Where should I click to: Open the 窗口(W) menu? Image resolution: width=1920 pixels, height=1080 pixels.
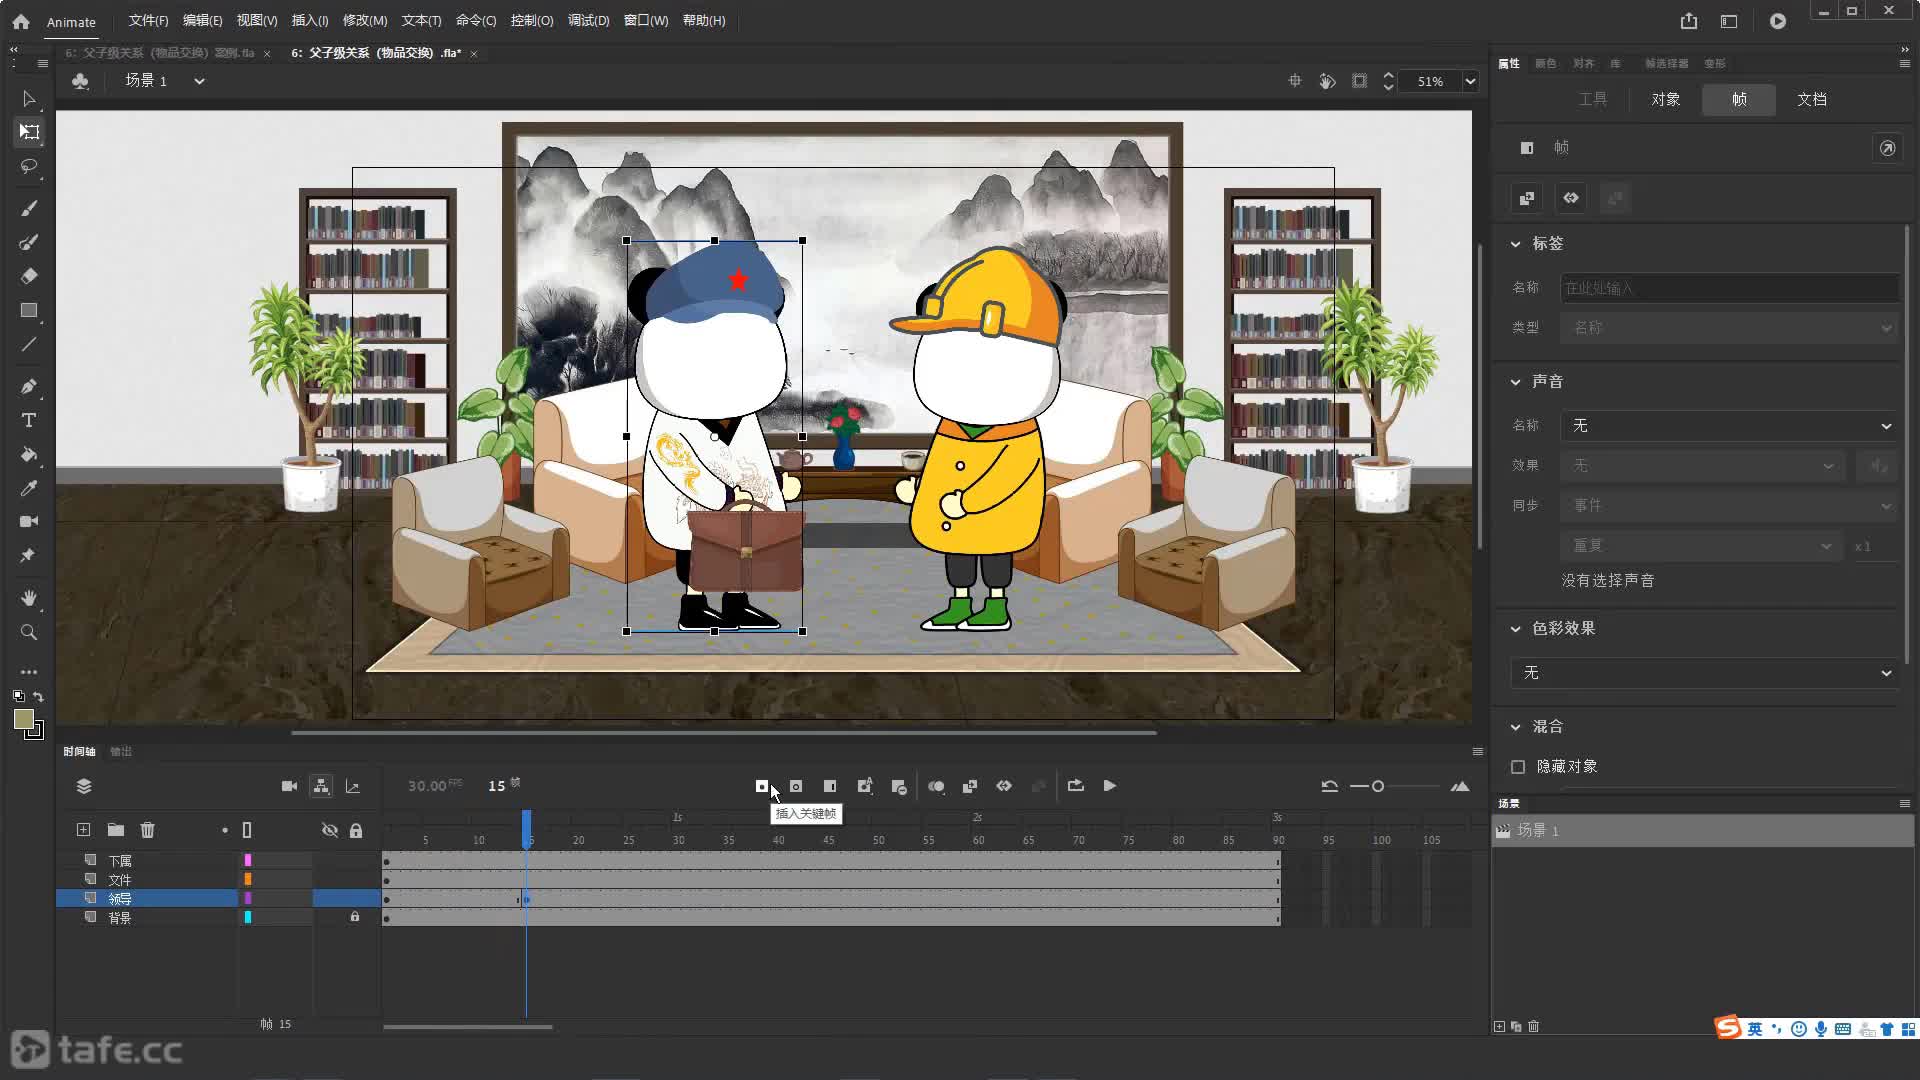pos(645,20)
